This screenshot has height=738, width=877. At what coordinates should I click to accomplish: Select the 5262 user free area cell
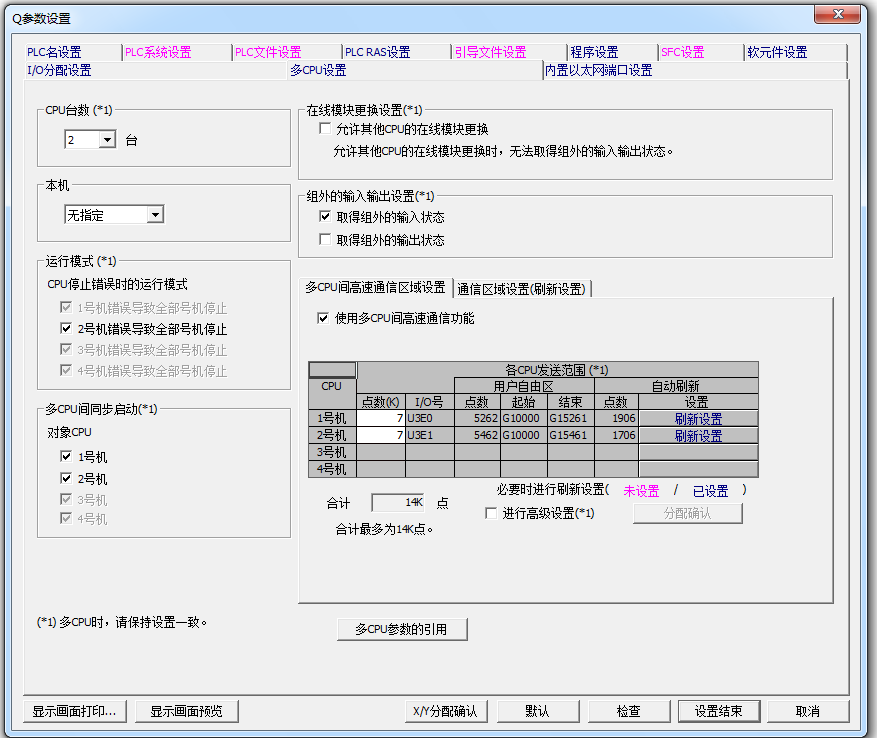click(478, 418)
